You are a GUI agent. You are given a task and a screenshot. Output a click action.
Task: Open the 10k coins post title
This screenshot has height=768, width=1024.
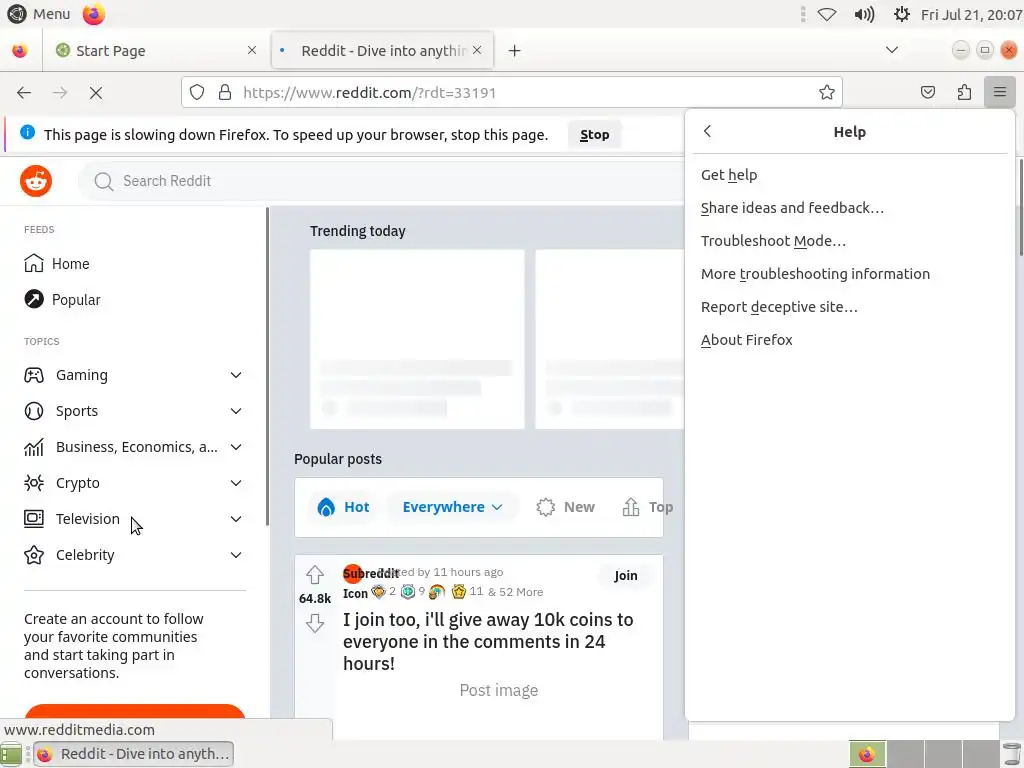click(488, 641)
